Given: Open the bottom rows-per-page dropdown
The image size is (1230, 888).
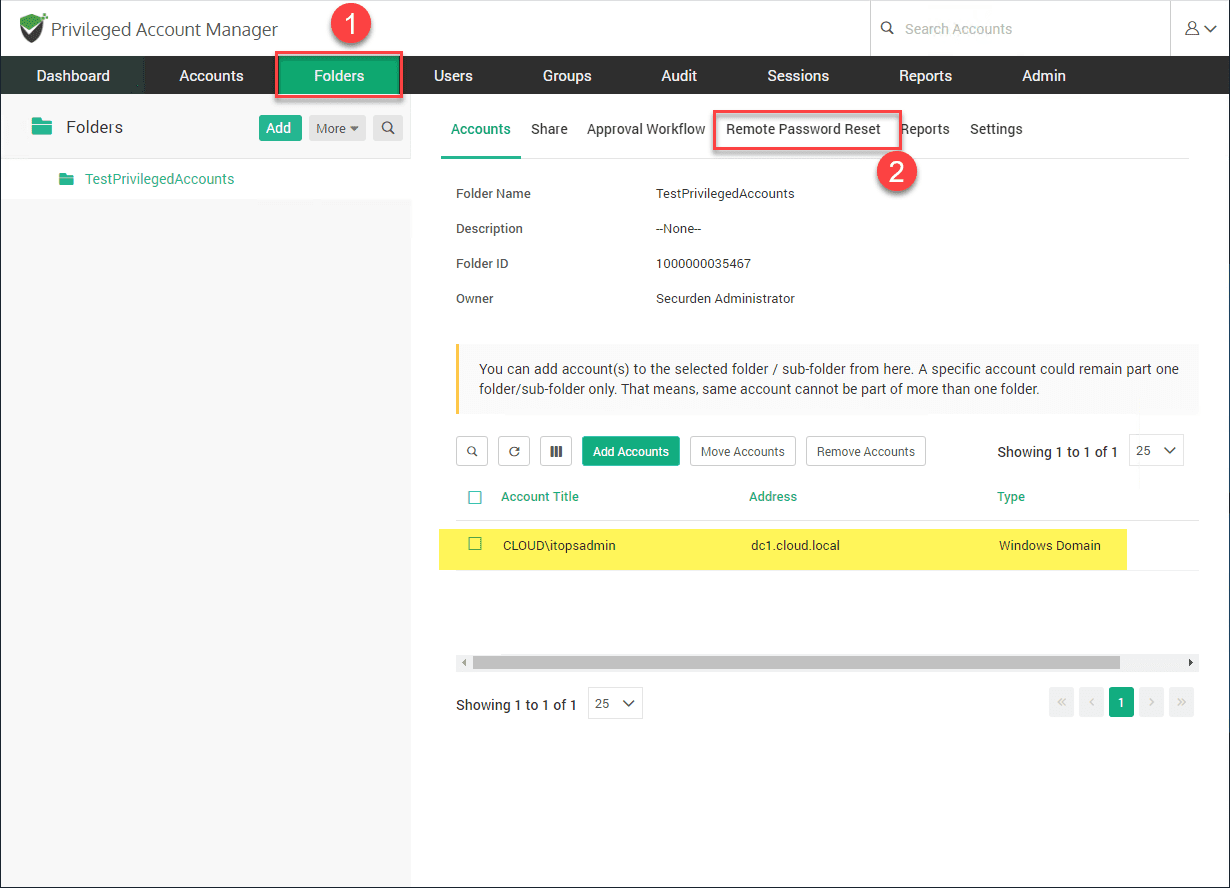Looking at the screenshot, I should 615,703.
